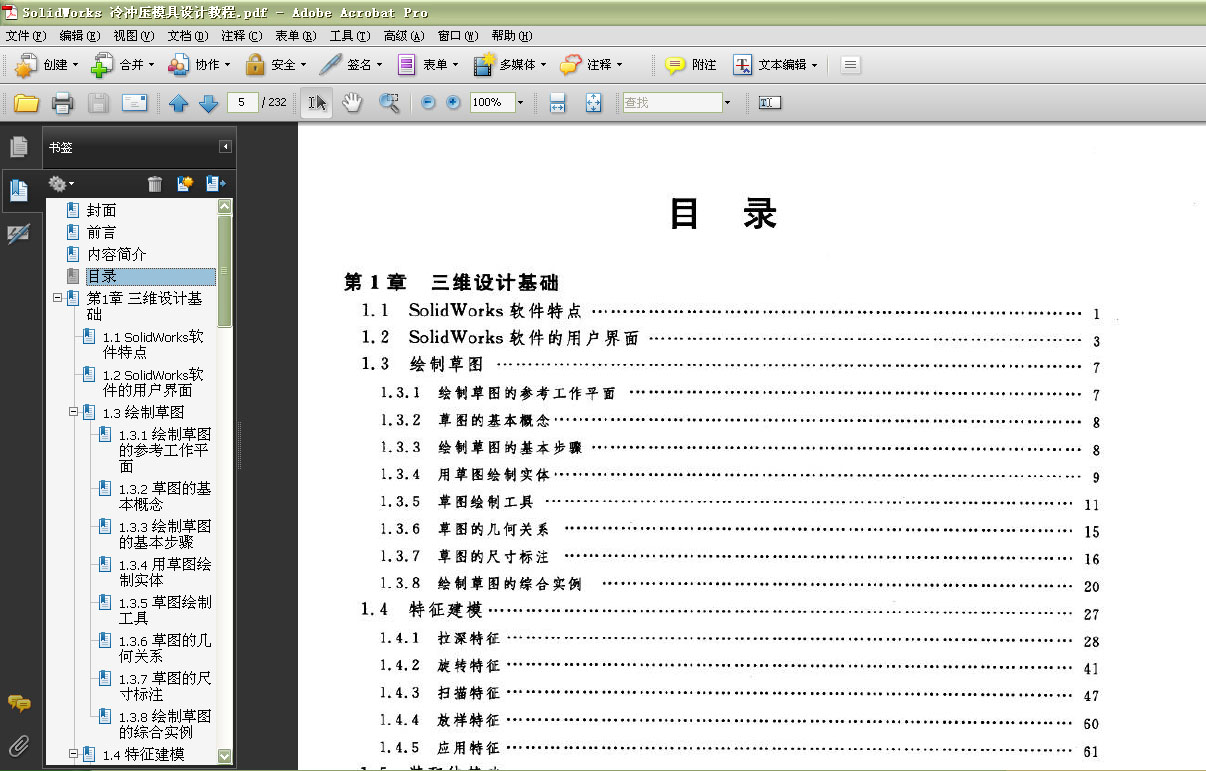Open the 多媒体 toolbar dropdown
The height and width of the screenshot is (771, 1206).
[510, 65]
